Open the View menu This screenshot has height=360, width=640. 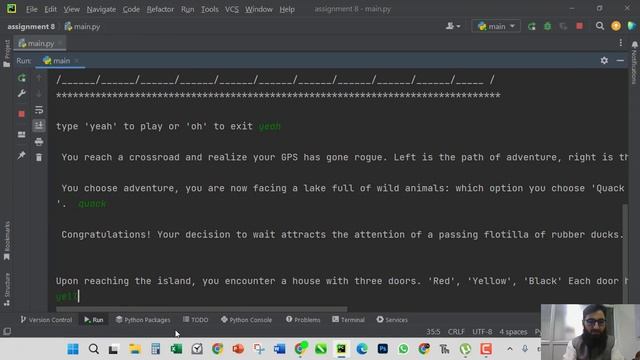71,9
